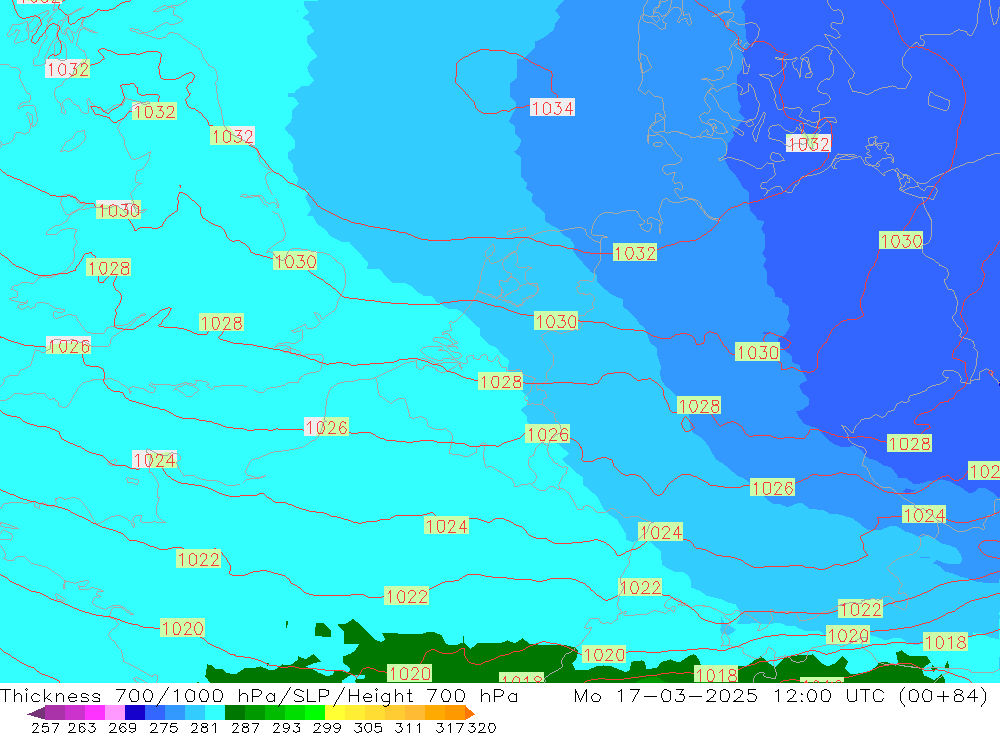Click legend value 299
Image resolution: width=1000 pixels, height=733 pixels.
coord(327,727)
